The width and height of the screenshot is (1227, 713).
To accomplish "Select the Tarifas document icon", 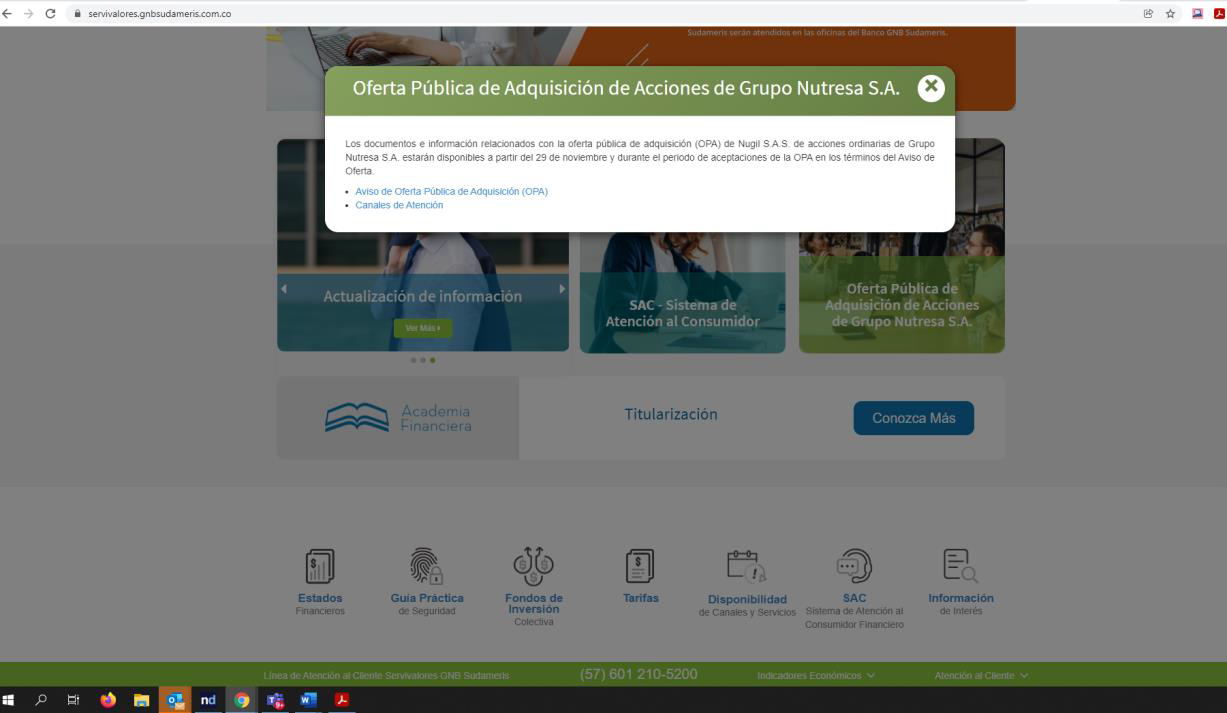I will pos(640,567).
